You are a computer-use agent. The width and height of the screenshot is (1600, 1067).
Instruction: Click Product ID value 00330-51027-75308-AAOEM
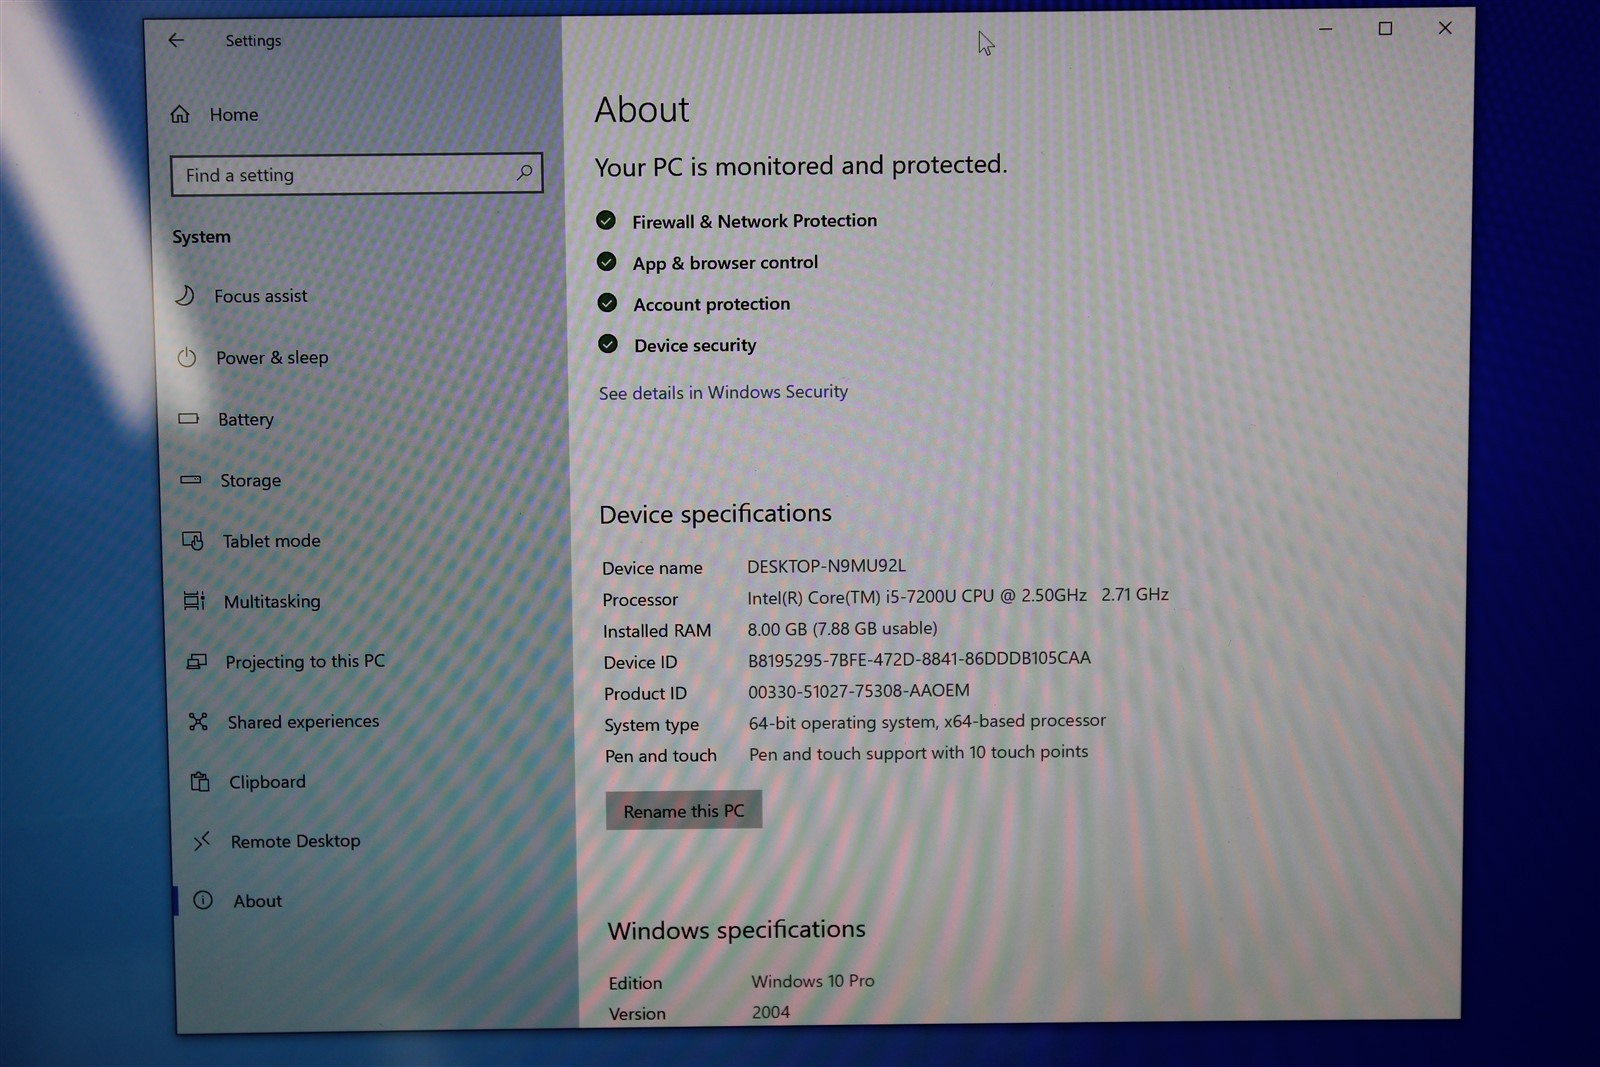(x=859, y=691)
